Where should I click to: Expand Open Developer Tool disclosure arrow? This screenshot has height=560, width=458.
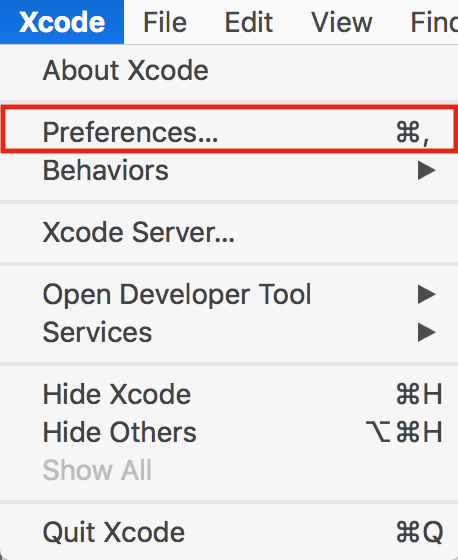click(x=427, y=295)
